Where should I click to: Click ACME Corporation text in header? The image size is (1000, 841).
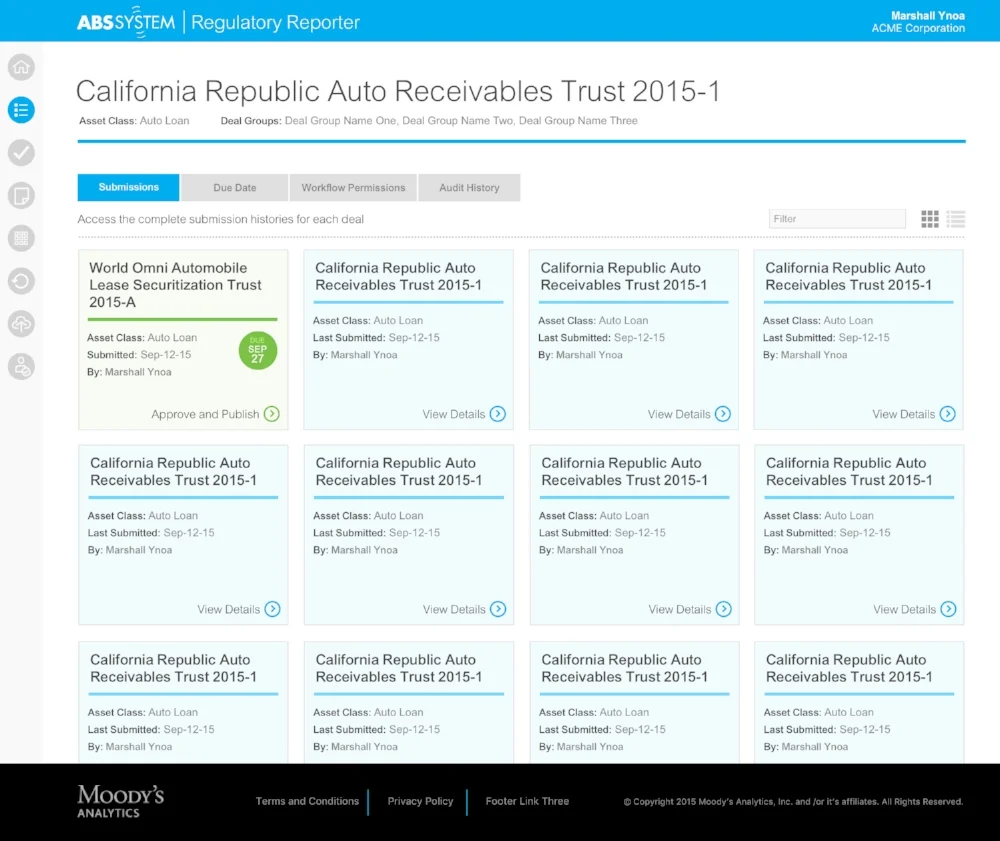918,28
